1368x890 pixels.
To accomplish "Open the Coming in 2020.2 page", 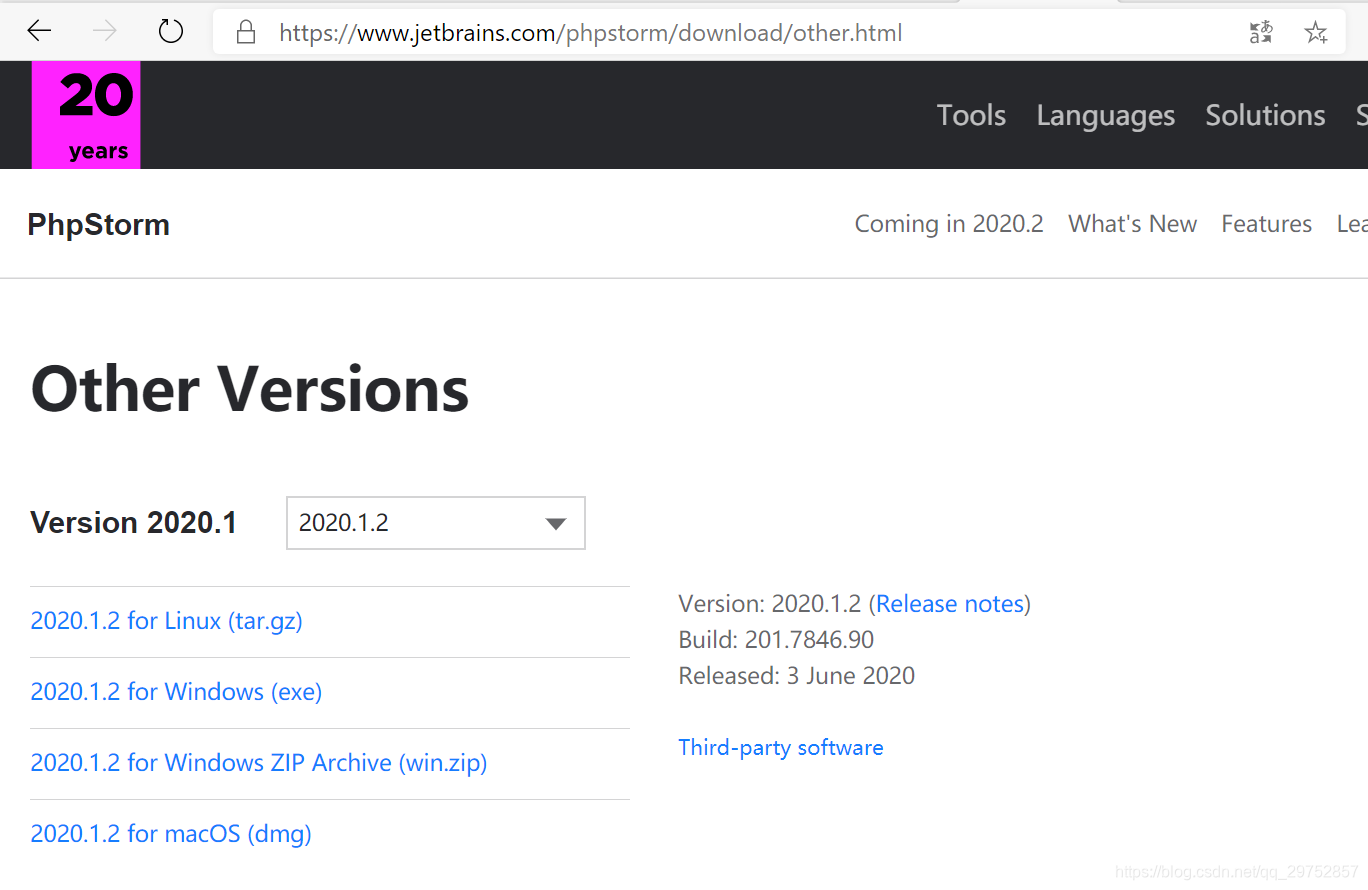I will point(949,224).
